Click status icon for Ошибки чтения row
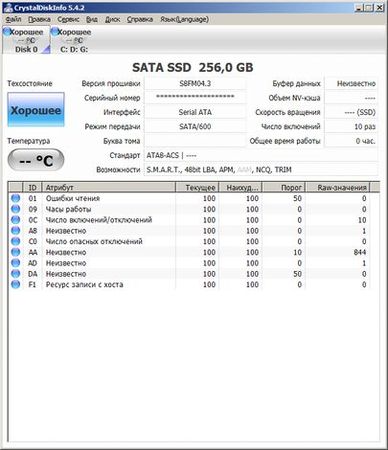Viewport: 388px width, 450px height. click(16, 198)
